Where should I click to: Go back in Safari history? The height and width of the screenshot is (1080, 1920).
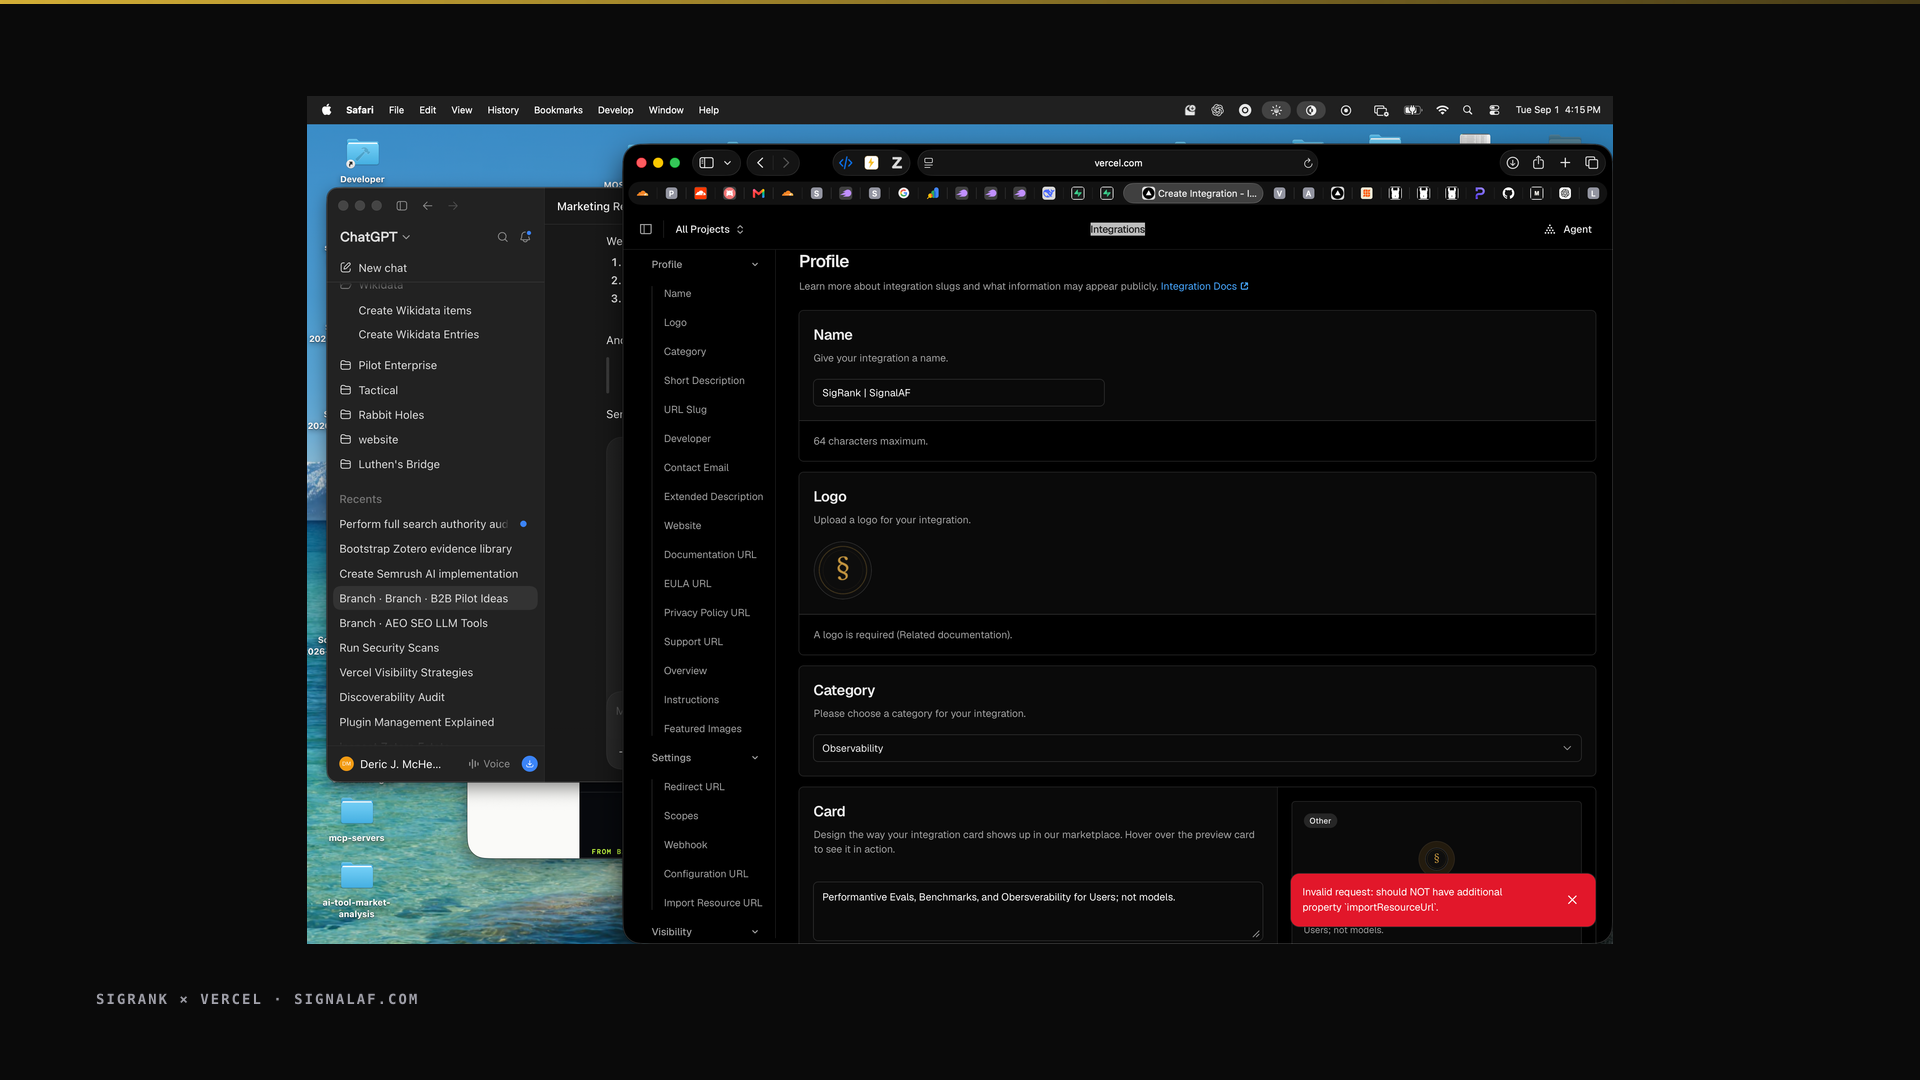(760, 163)
